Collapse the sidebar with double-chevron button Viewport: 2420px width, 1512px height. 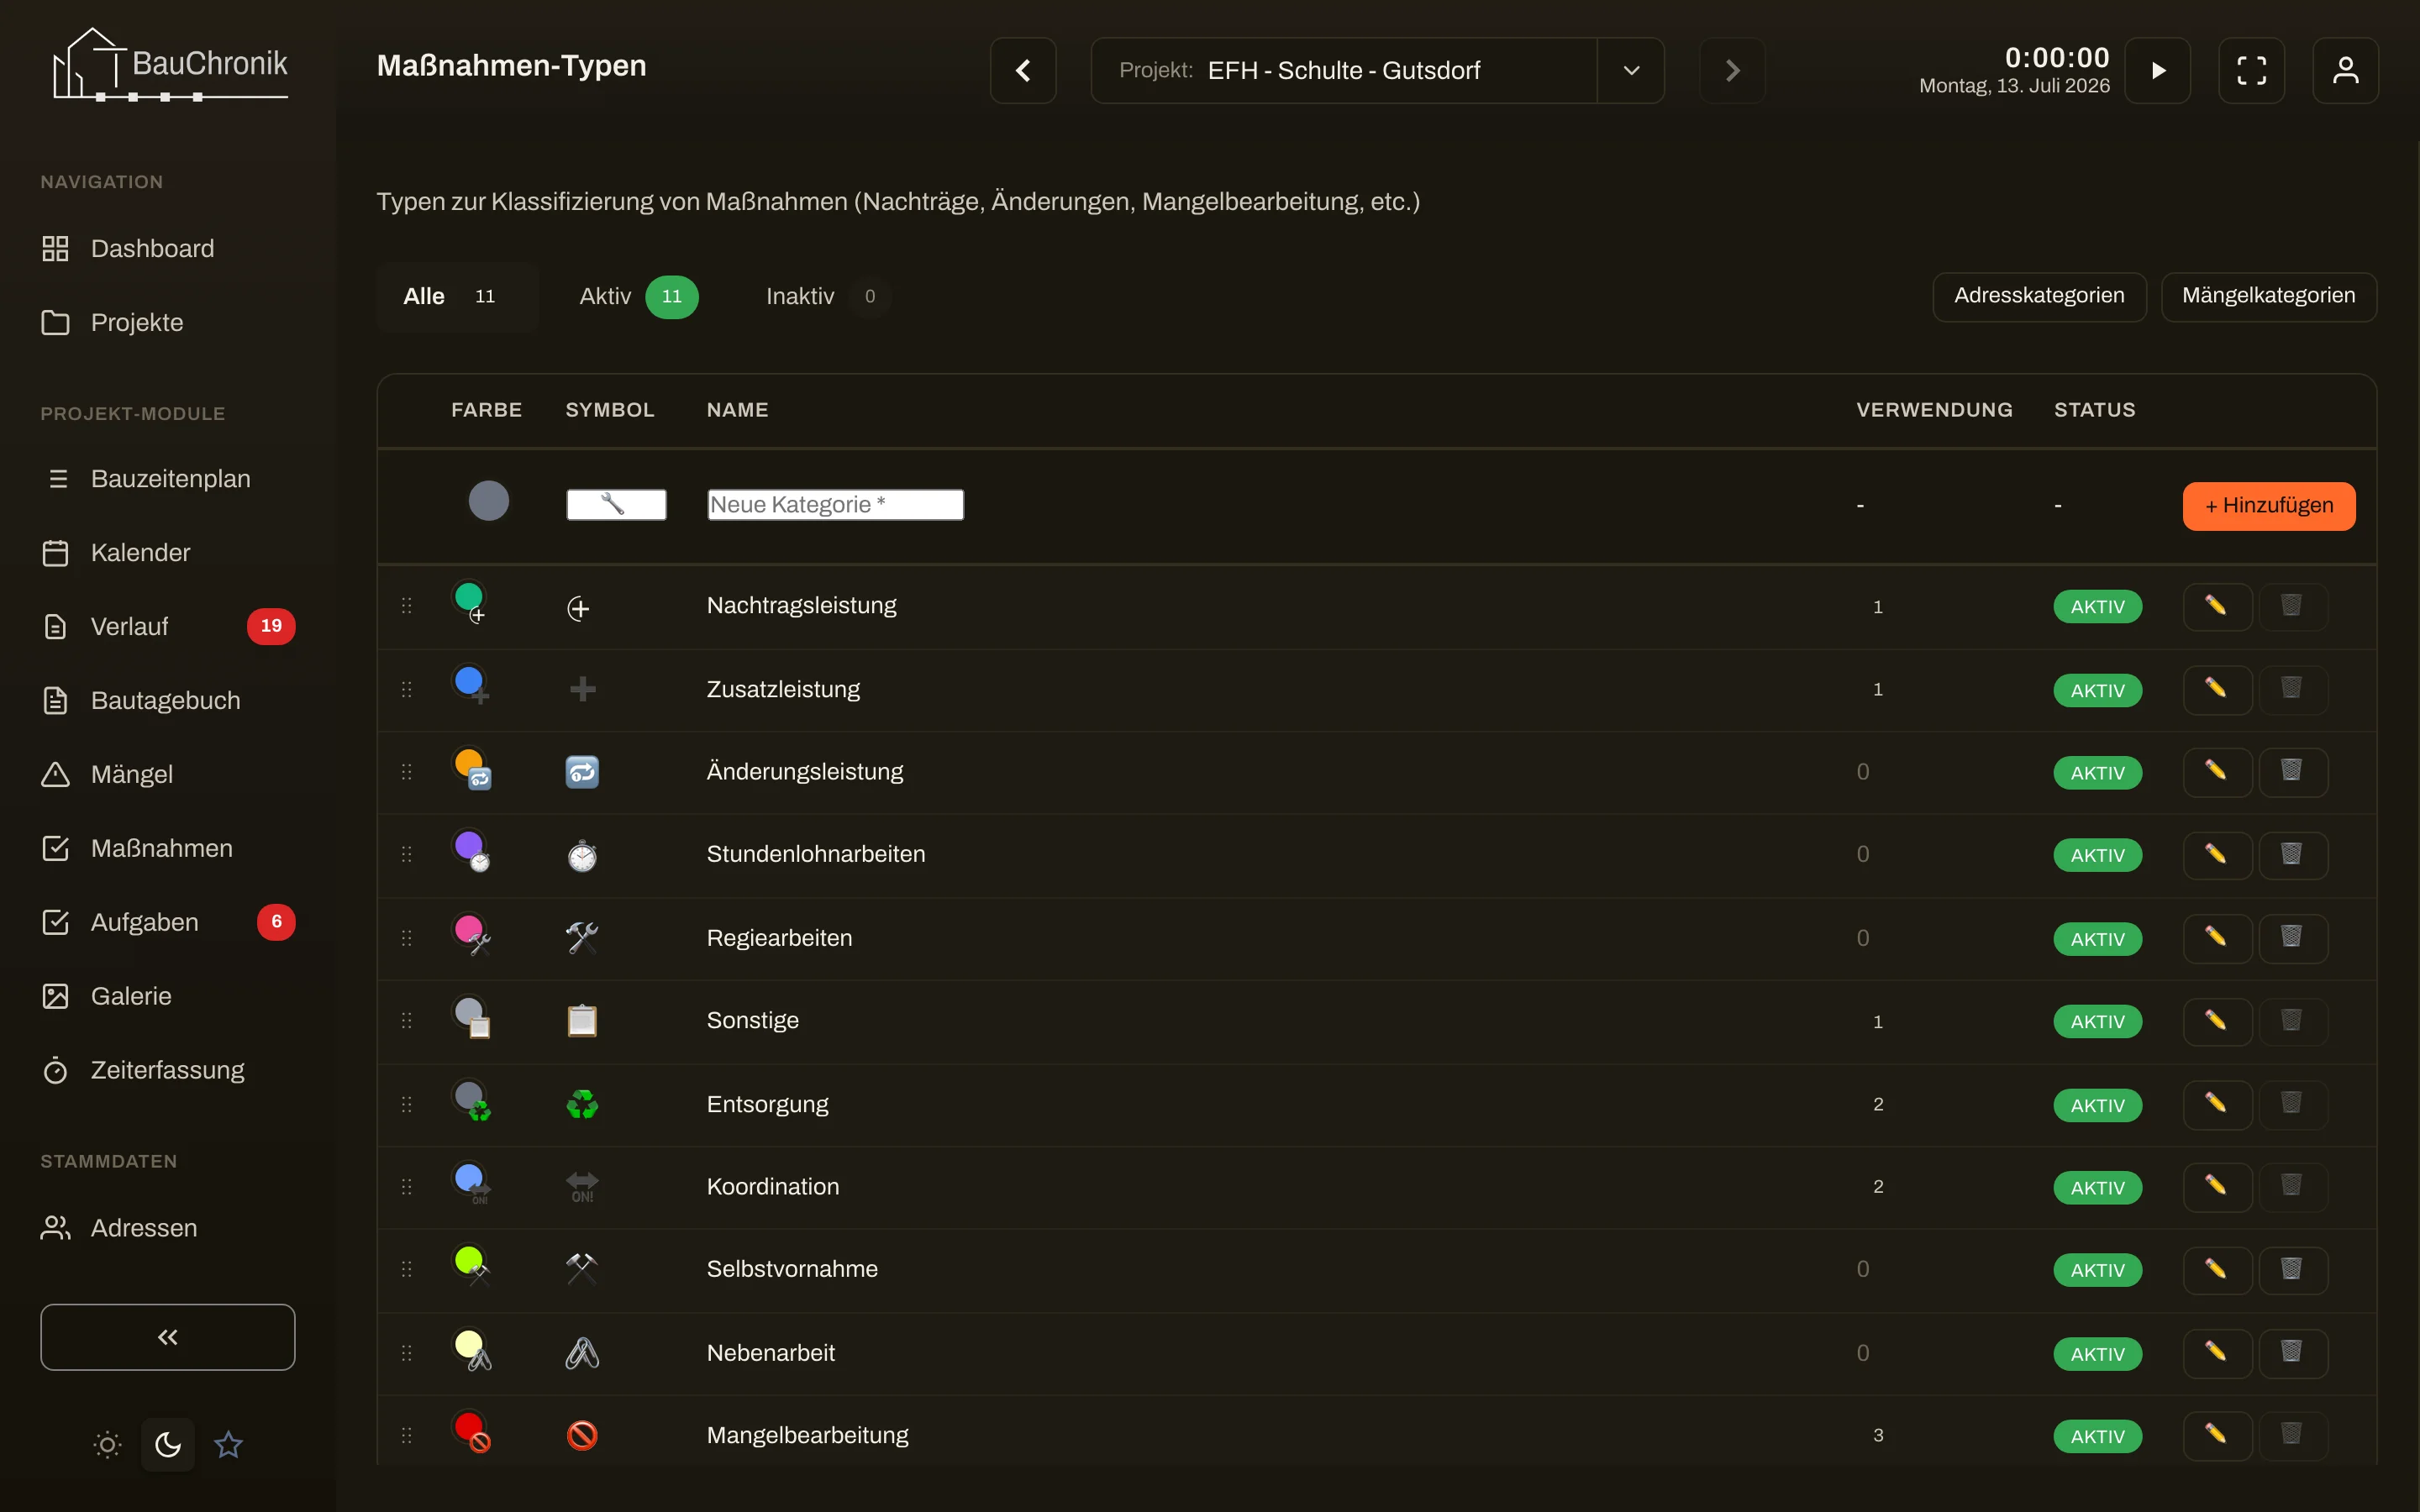click(168, 1337)
